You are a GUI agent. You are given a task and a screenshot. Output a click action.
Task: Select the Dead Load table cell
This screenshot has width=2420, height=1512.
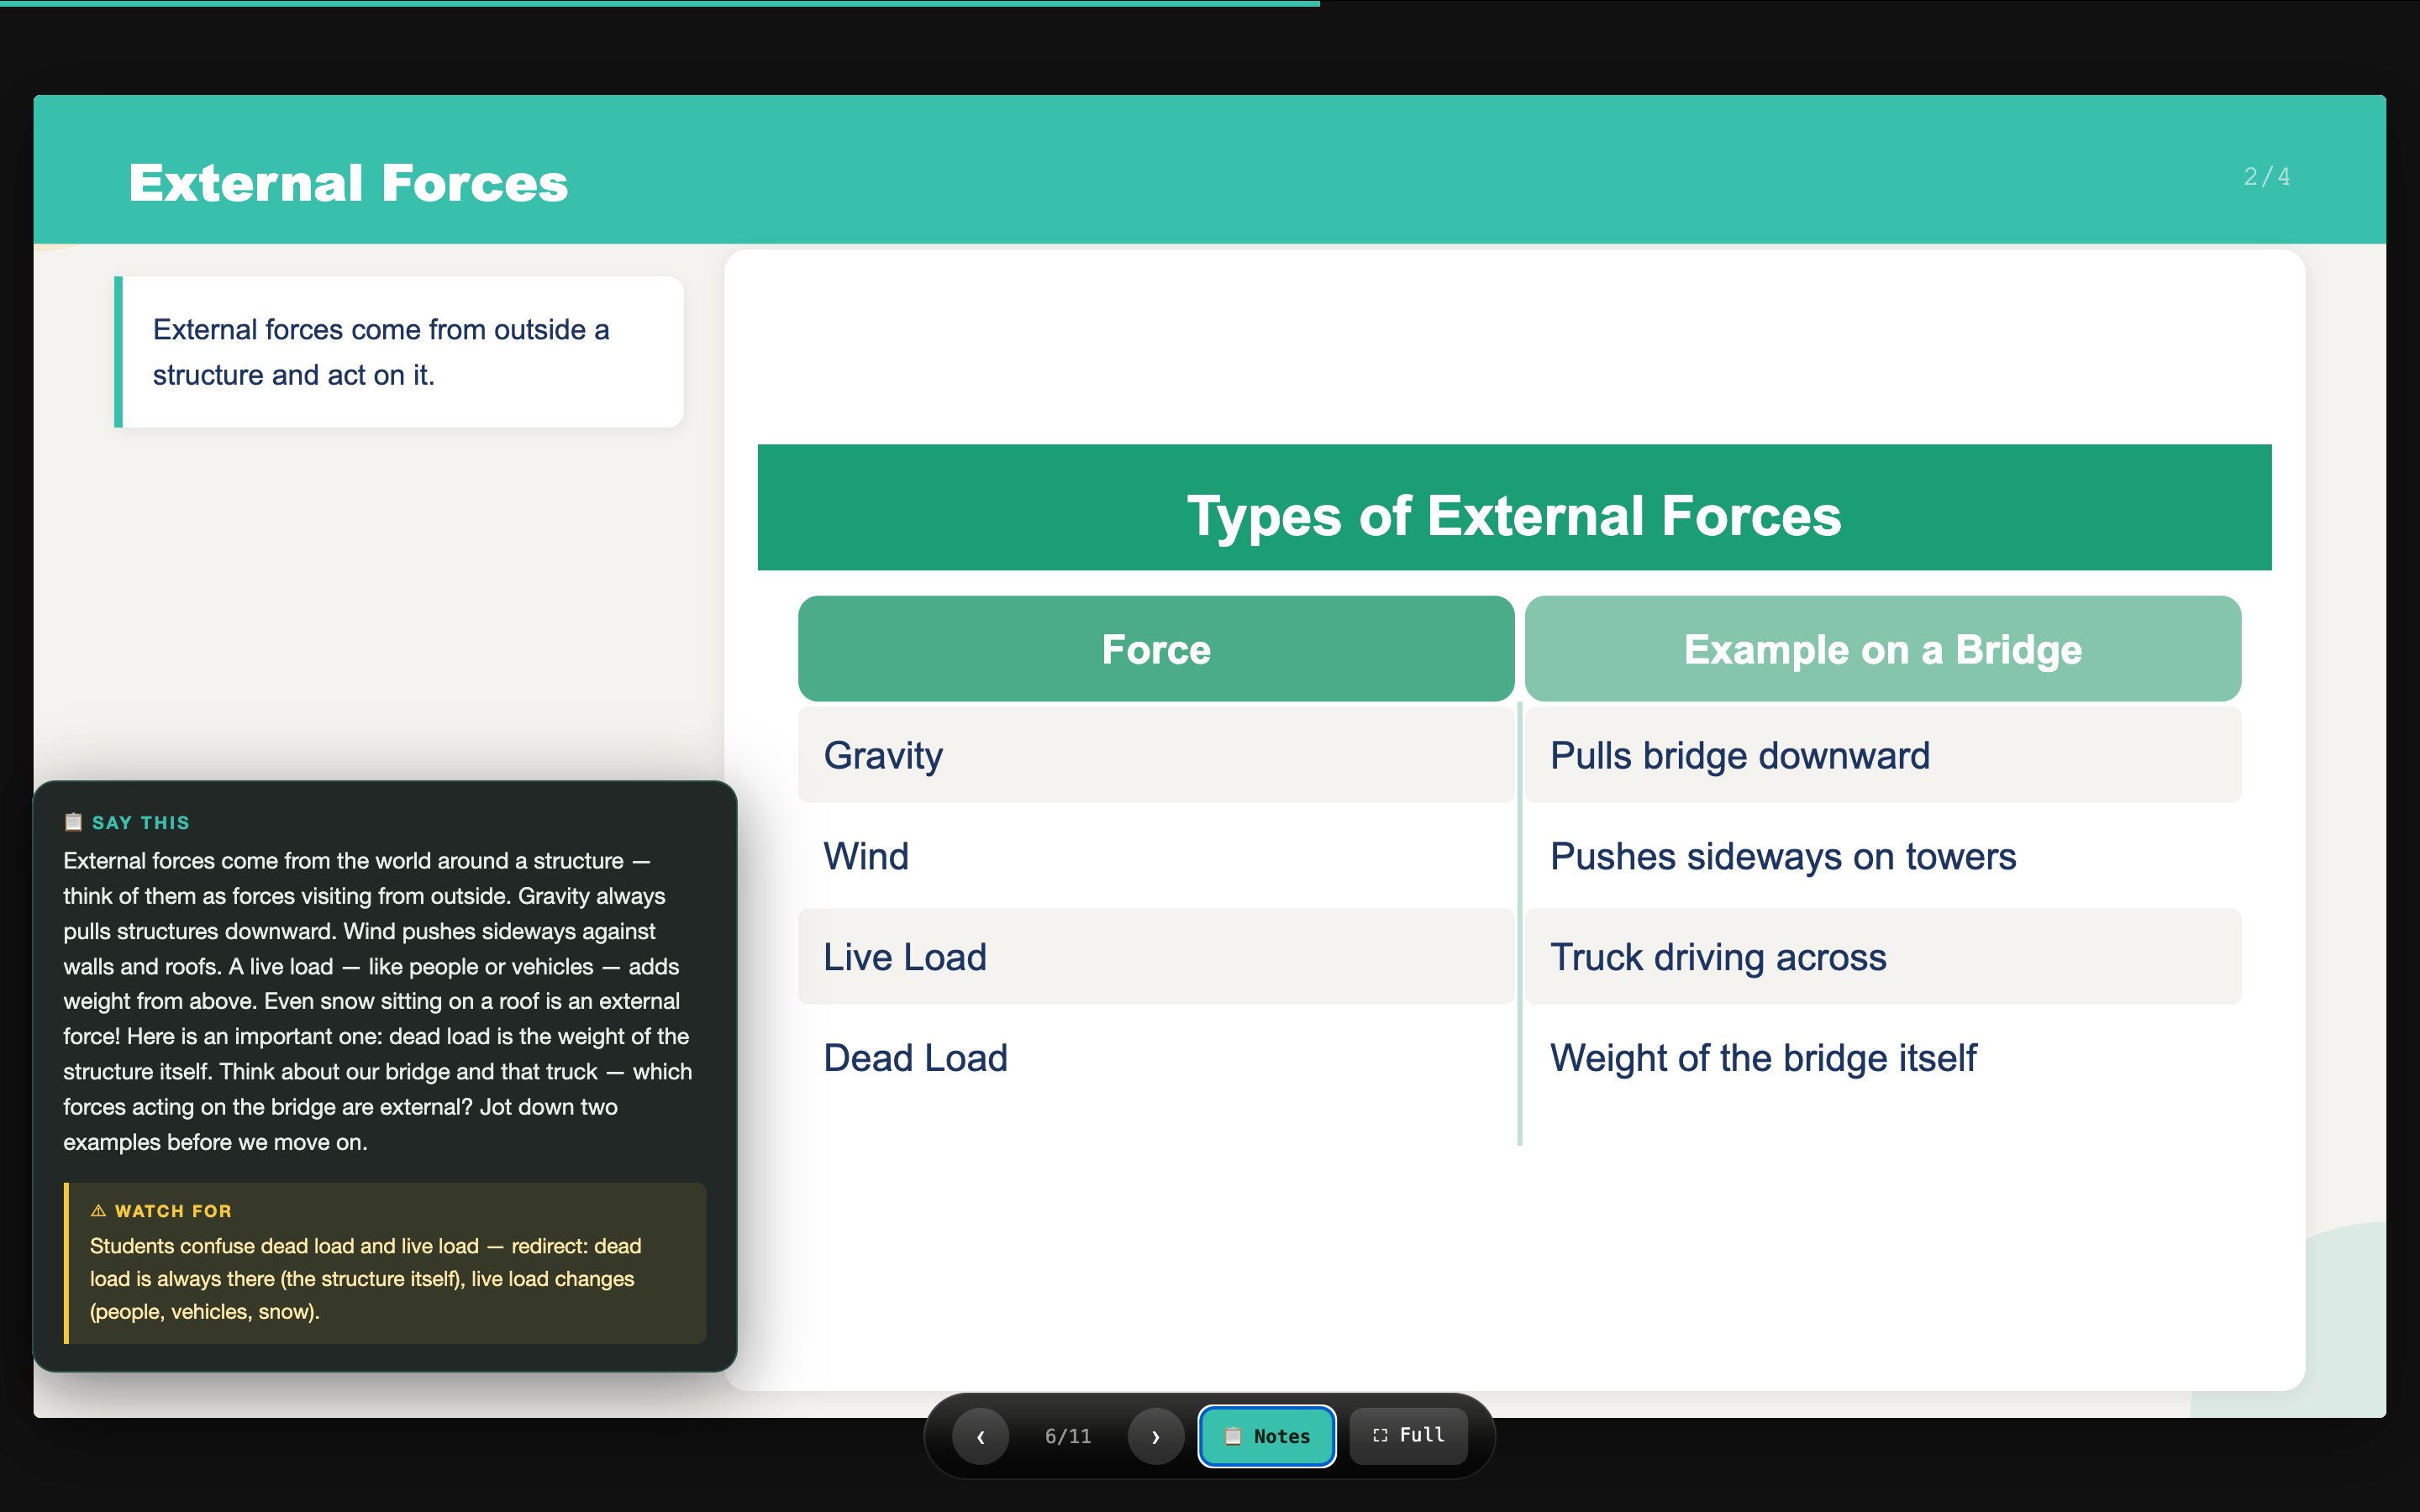point(1156,1058)
